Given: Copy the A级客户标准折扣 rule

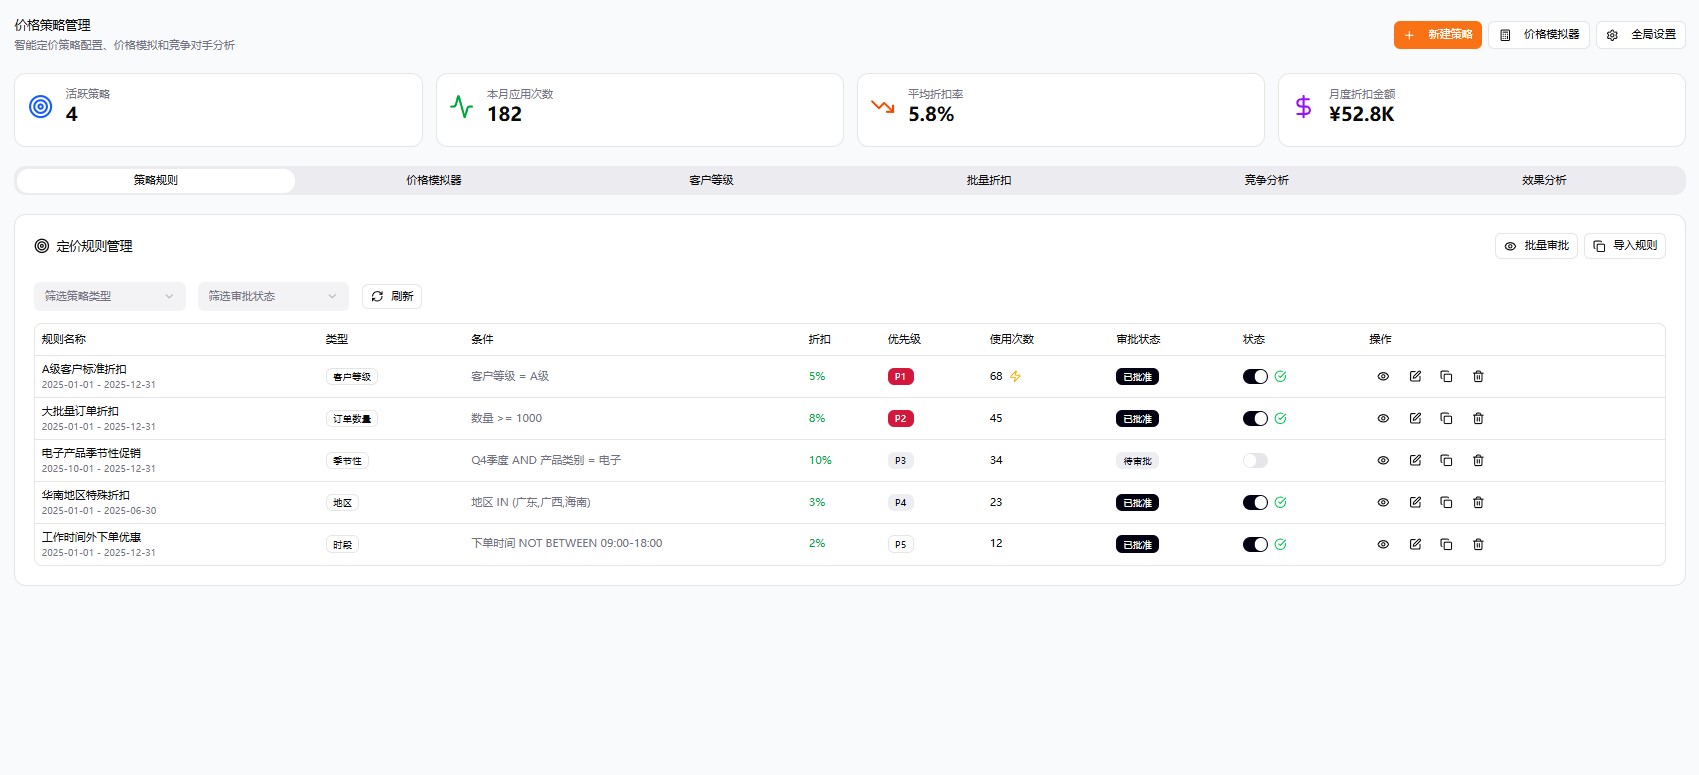Looking at the screenshot, I should coord(1446,377).
